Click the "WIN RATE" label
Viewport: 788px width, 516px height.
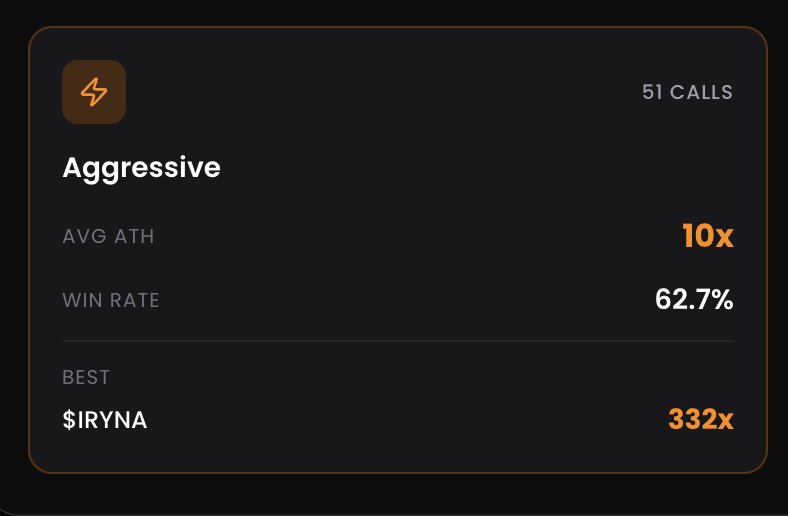(111, 299)
